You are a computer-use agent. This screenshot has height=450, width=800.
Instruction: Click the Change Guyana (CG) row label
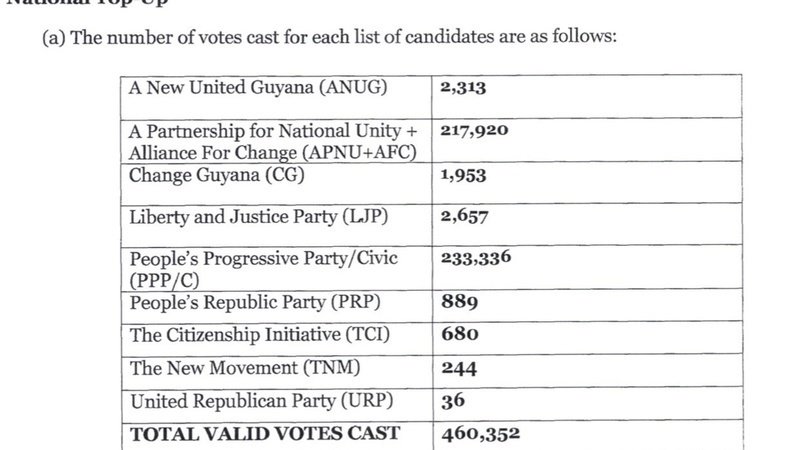click(216, 176)
